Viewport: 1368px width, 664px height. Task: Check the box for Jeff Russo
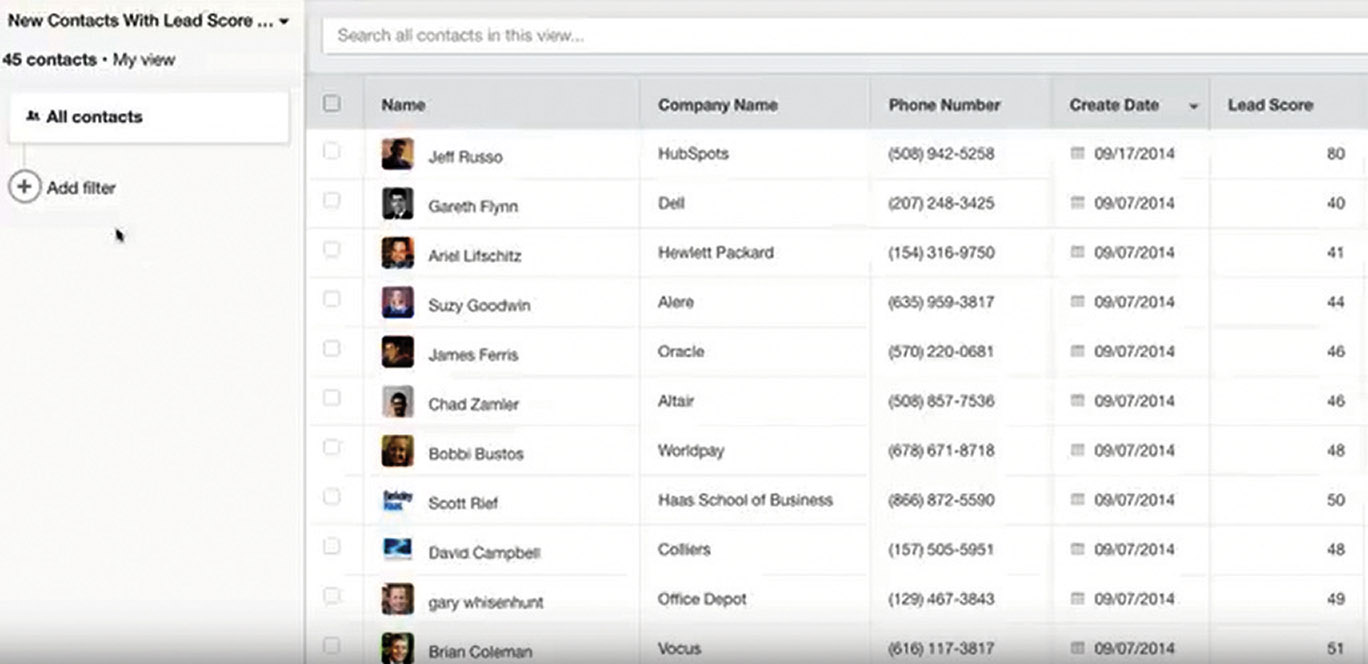pos(332,151)
